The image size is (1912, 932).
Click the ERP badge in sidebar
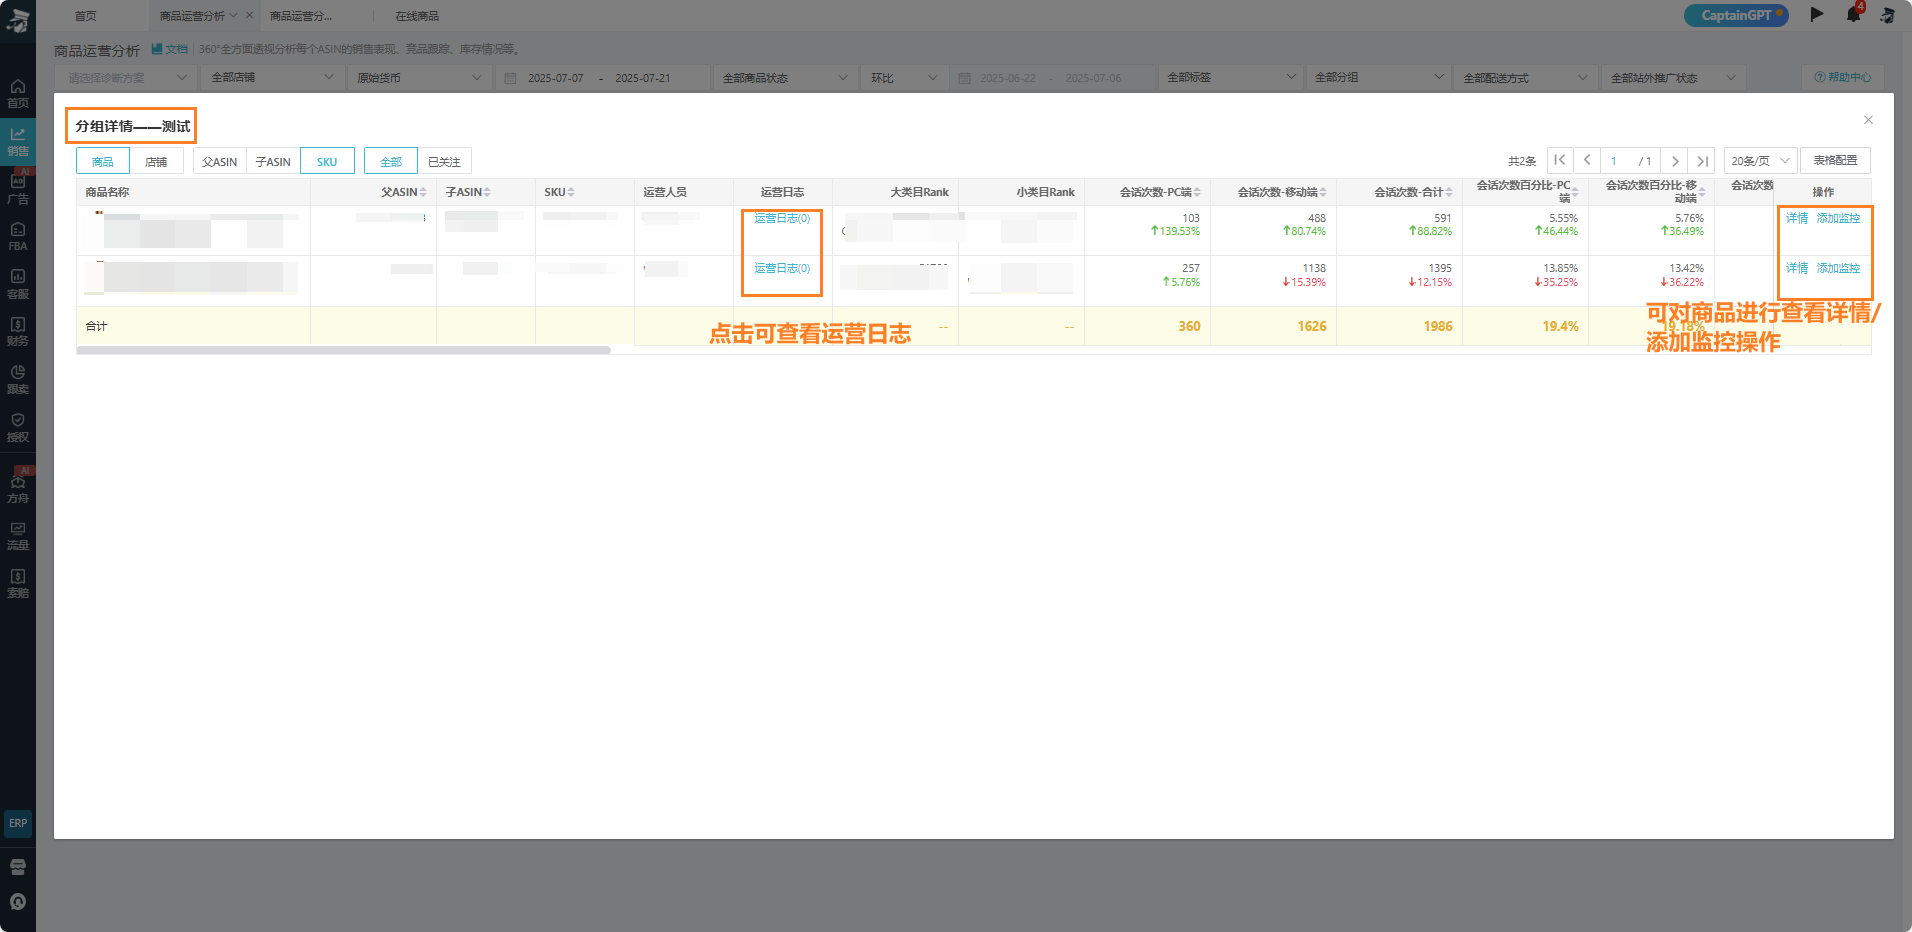(18, 823)
